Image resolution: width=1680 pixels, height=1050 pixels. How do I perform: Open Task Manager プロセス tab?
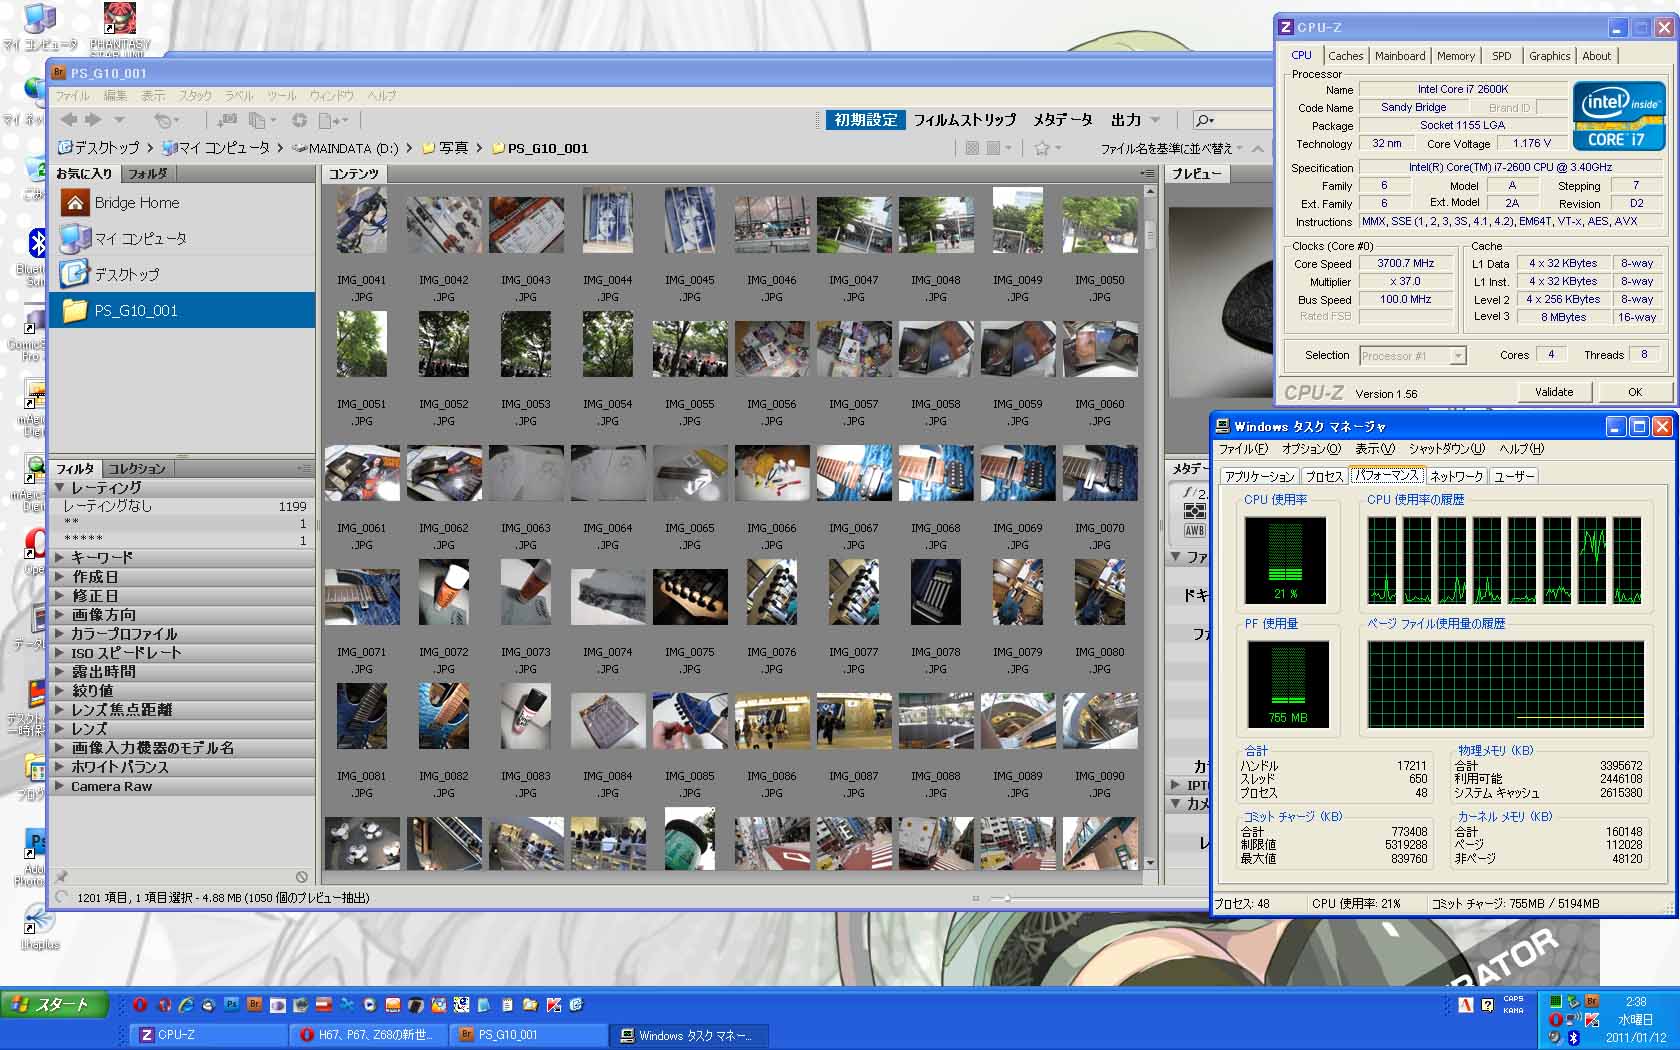click(x=1325, y=477)
